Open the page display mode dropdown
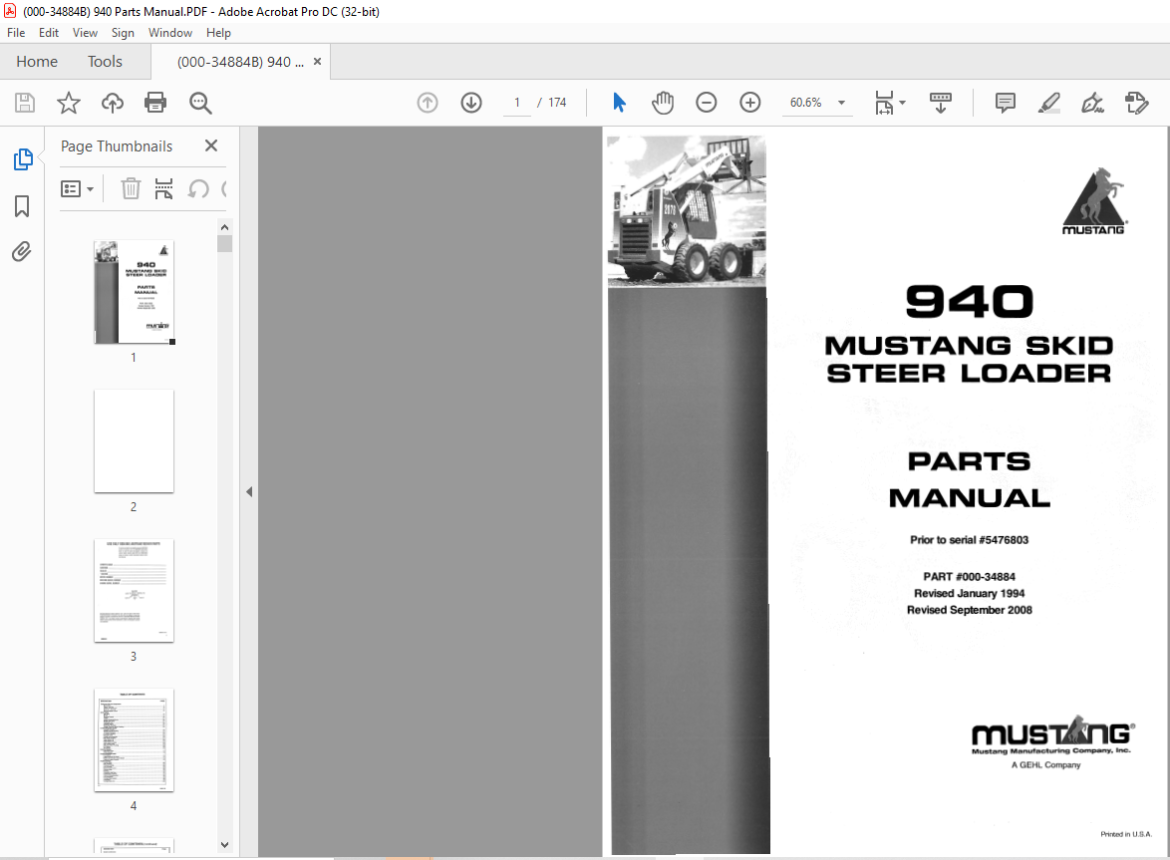This screenshot has width=1170, height=860. click(x=889, y=102)
